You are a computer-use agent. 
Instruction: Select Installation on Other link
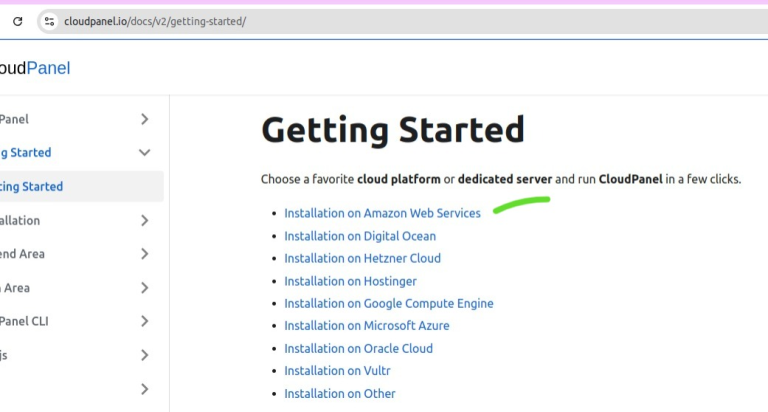[x=339, y=393]
